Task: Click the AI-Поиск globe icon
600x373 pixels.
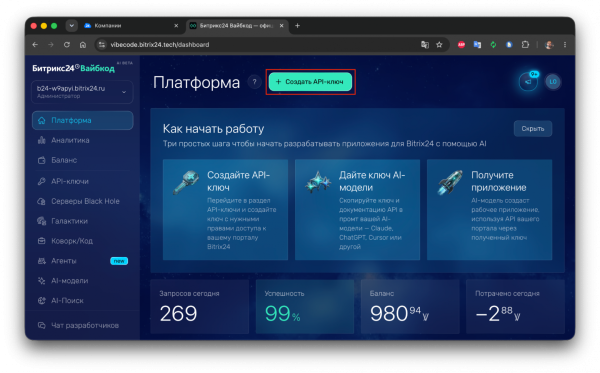Action: coord(41,301)
